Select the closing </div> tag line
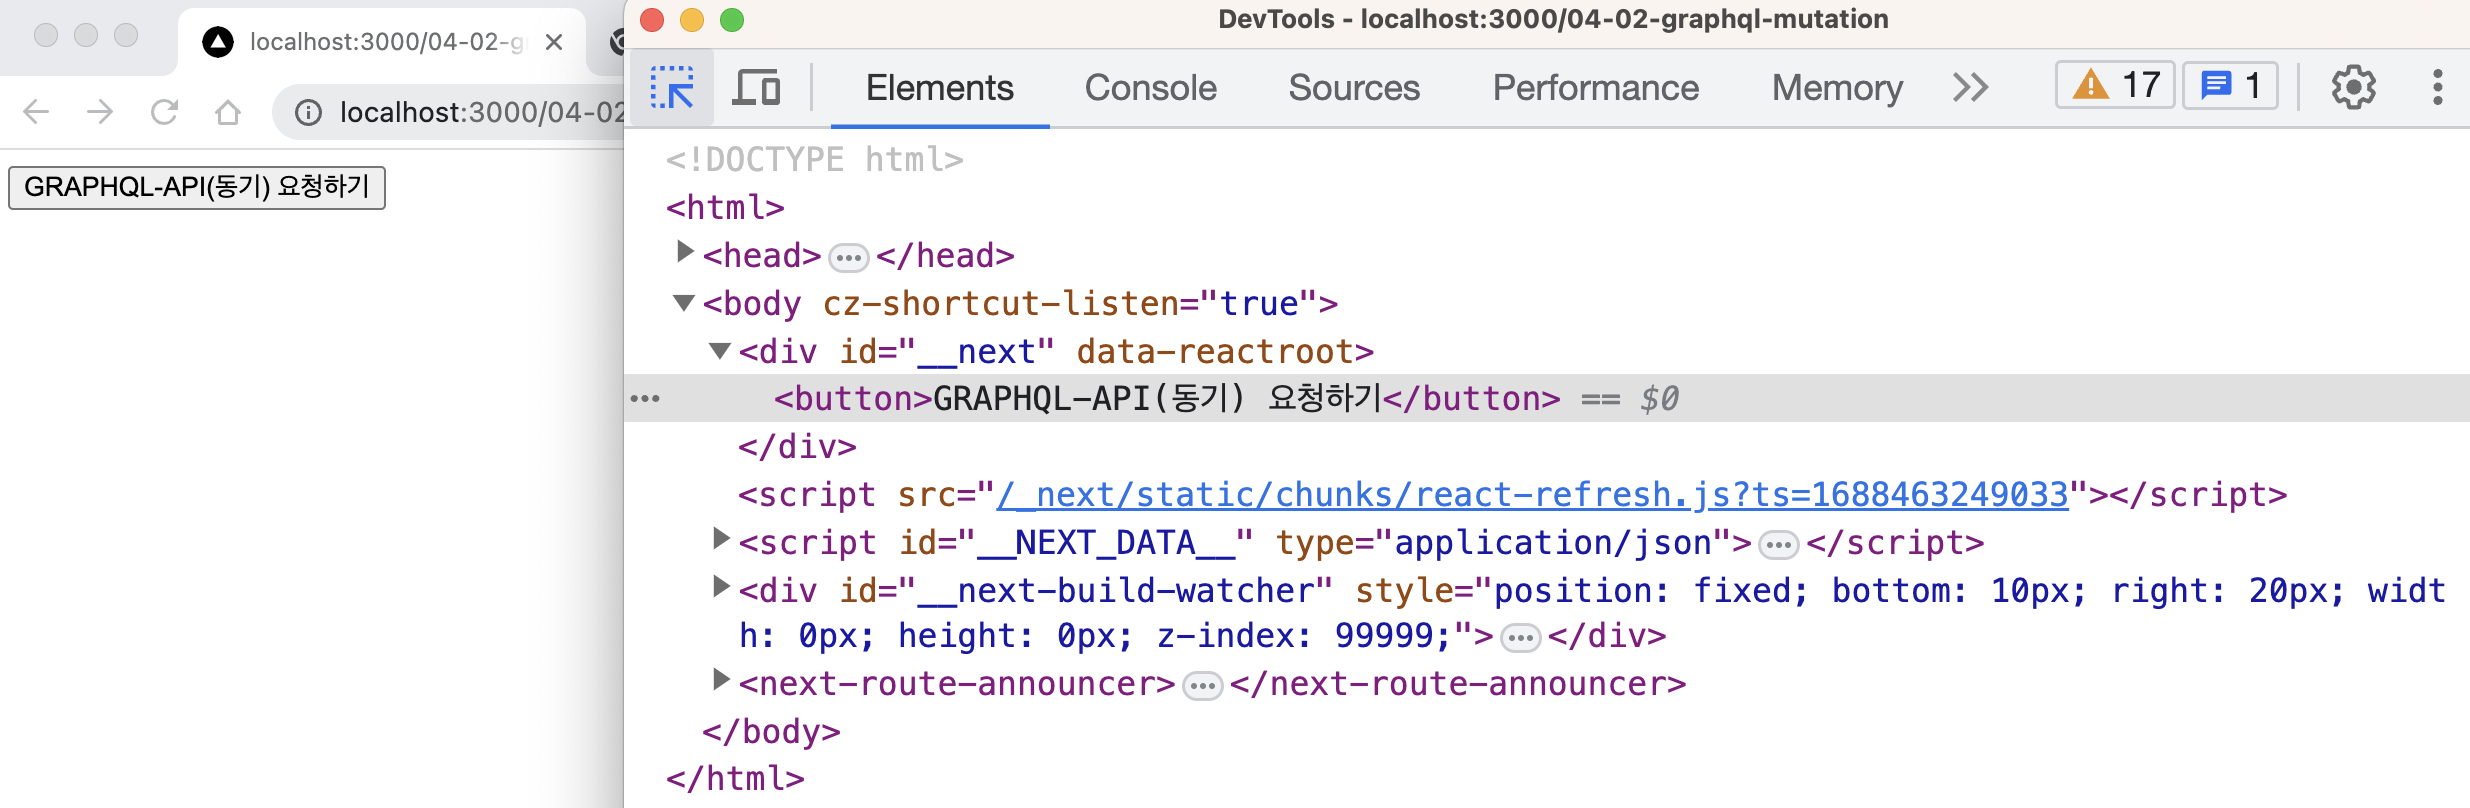The width and height of the screenshot is (2470, 808). pyautogui.click(x=797, y=447)
